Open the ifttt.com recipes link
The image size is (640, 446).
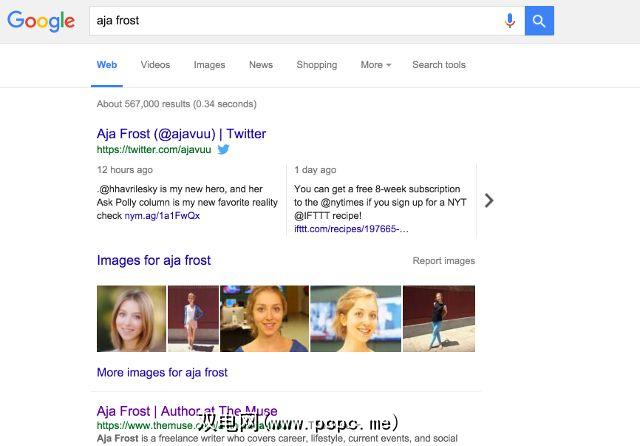tap(350, 228)
